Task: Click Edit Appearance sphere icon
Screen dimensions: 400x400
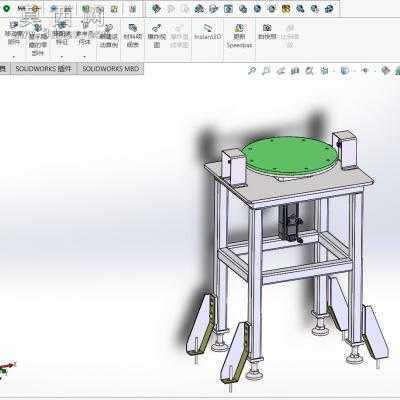Action: [385, 71]
